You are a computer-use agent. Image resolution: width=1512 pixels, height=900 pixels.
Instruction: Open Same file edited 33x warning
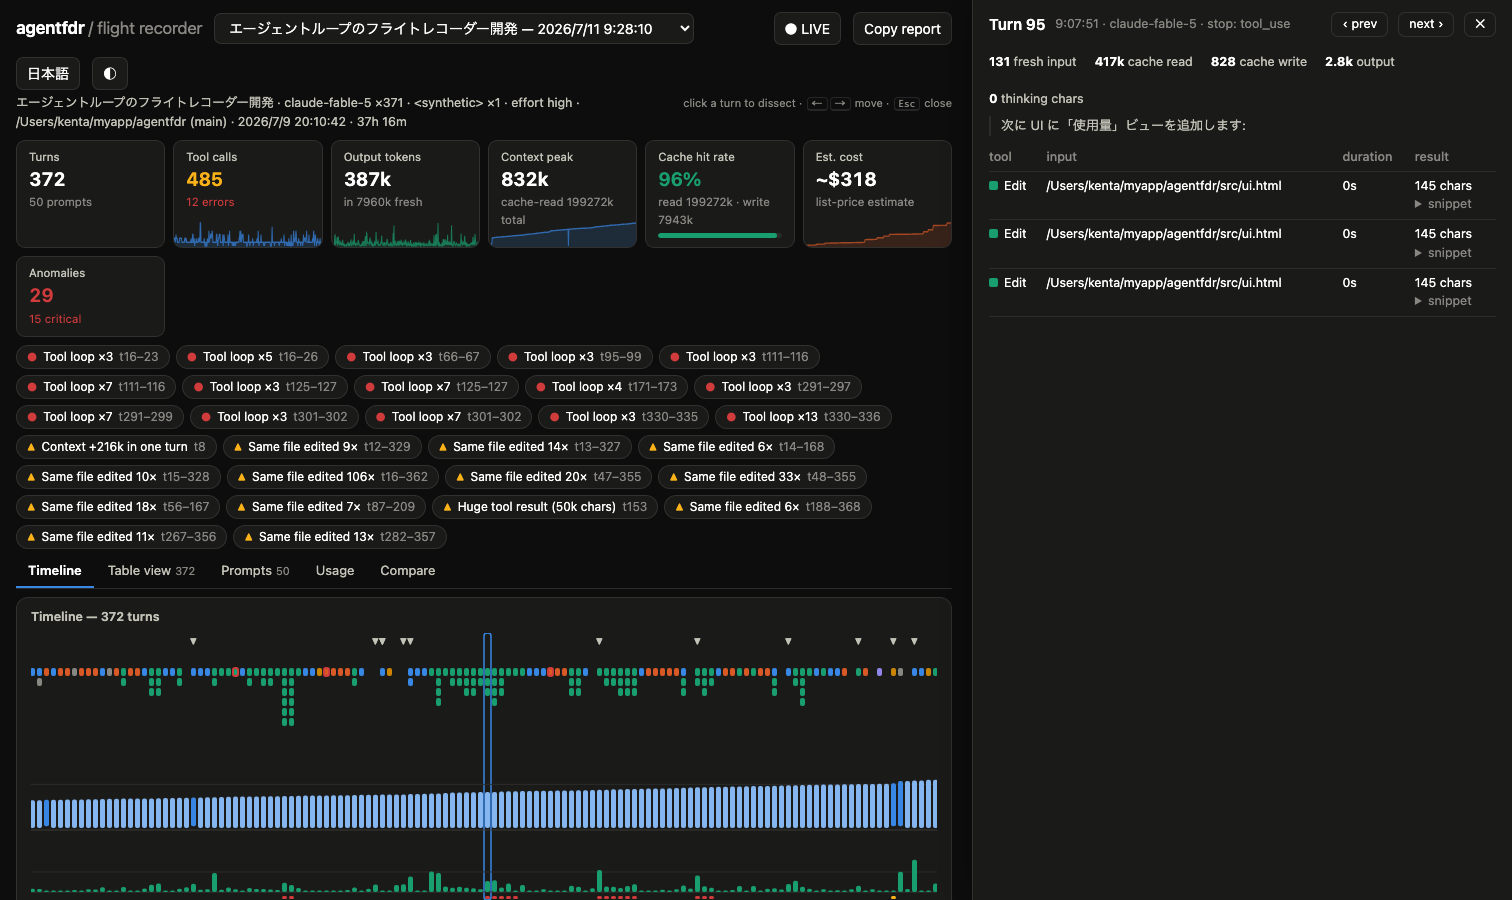(x=762, y=477)
